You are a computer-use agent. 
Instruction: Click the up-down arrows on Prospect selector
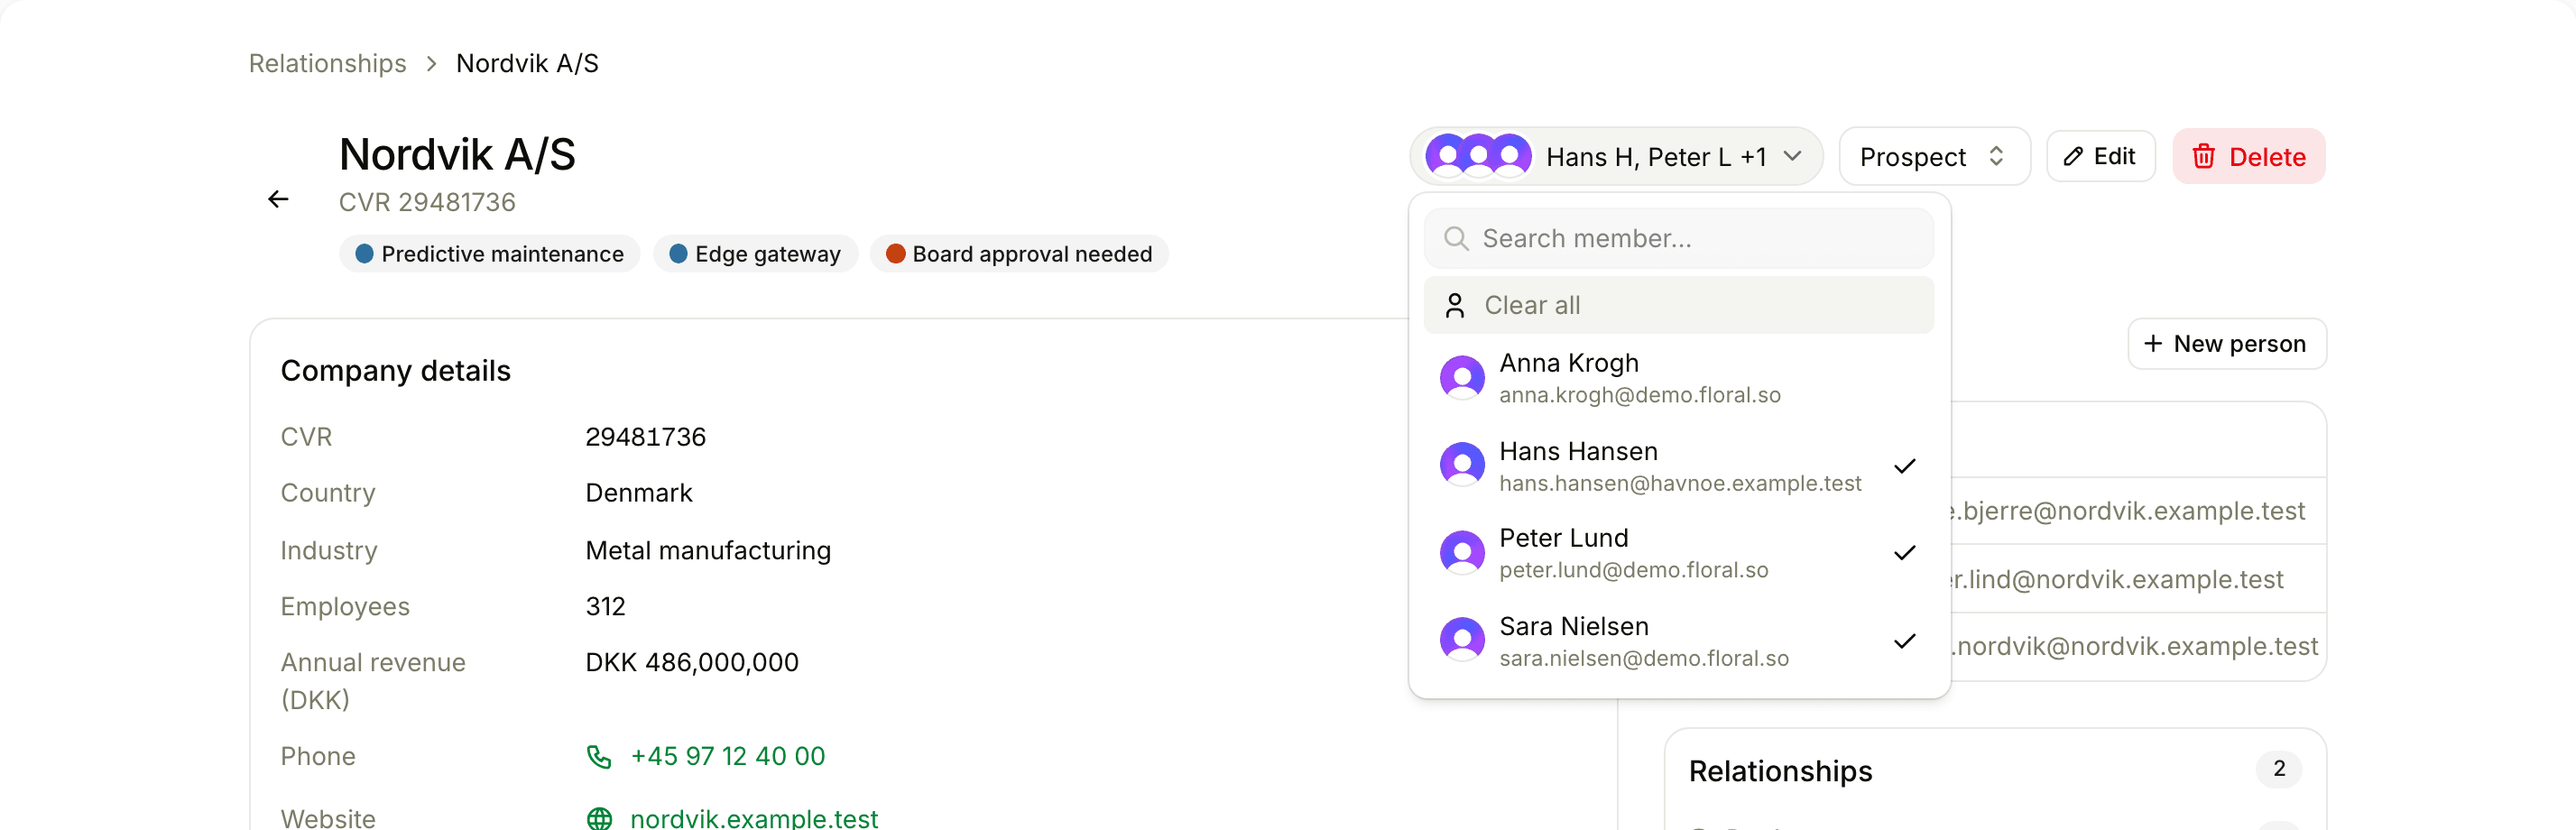pyautogui.click(x=1996, y=157)
